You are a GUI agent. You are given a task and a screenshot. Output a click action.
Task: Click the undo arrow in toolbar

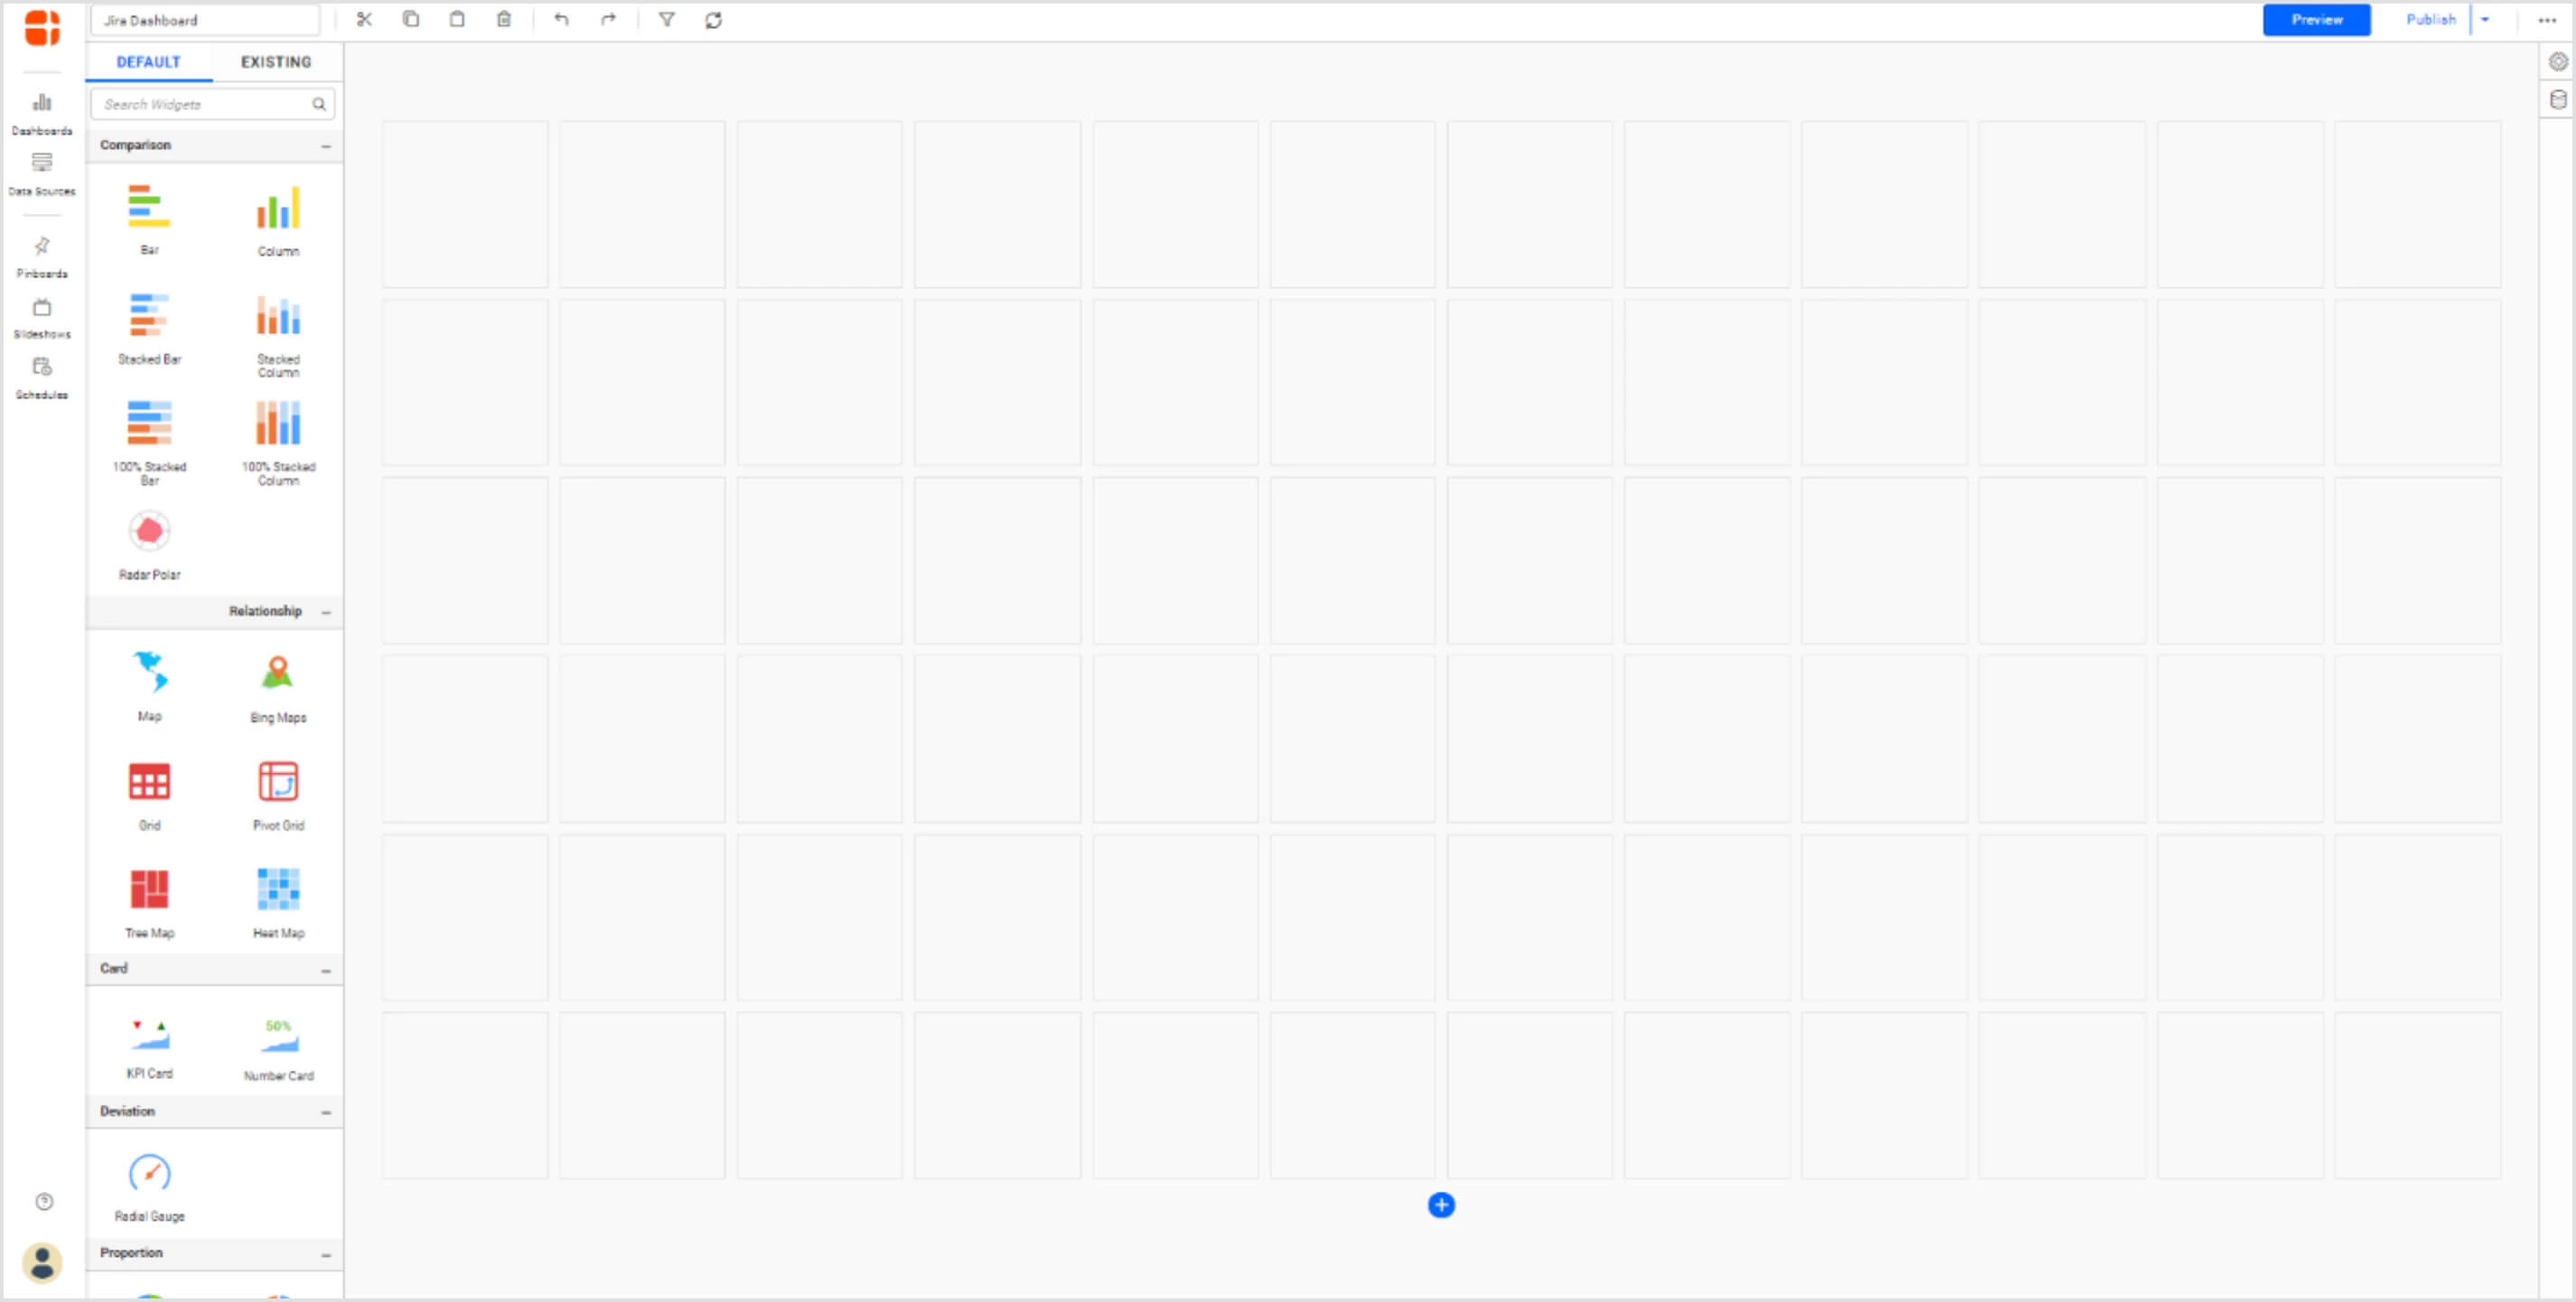coord(561,20)
